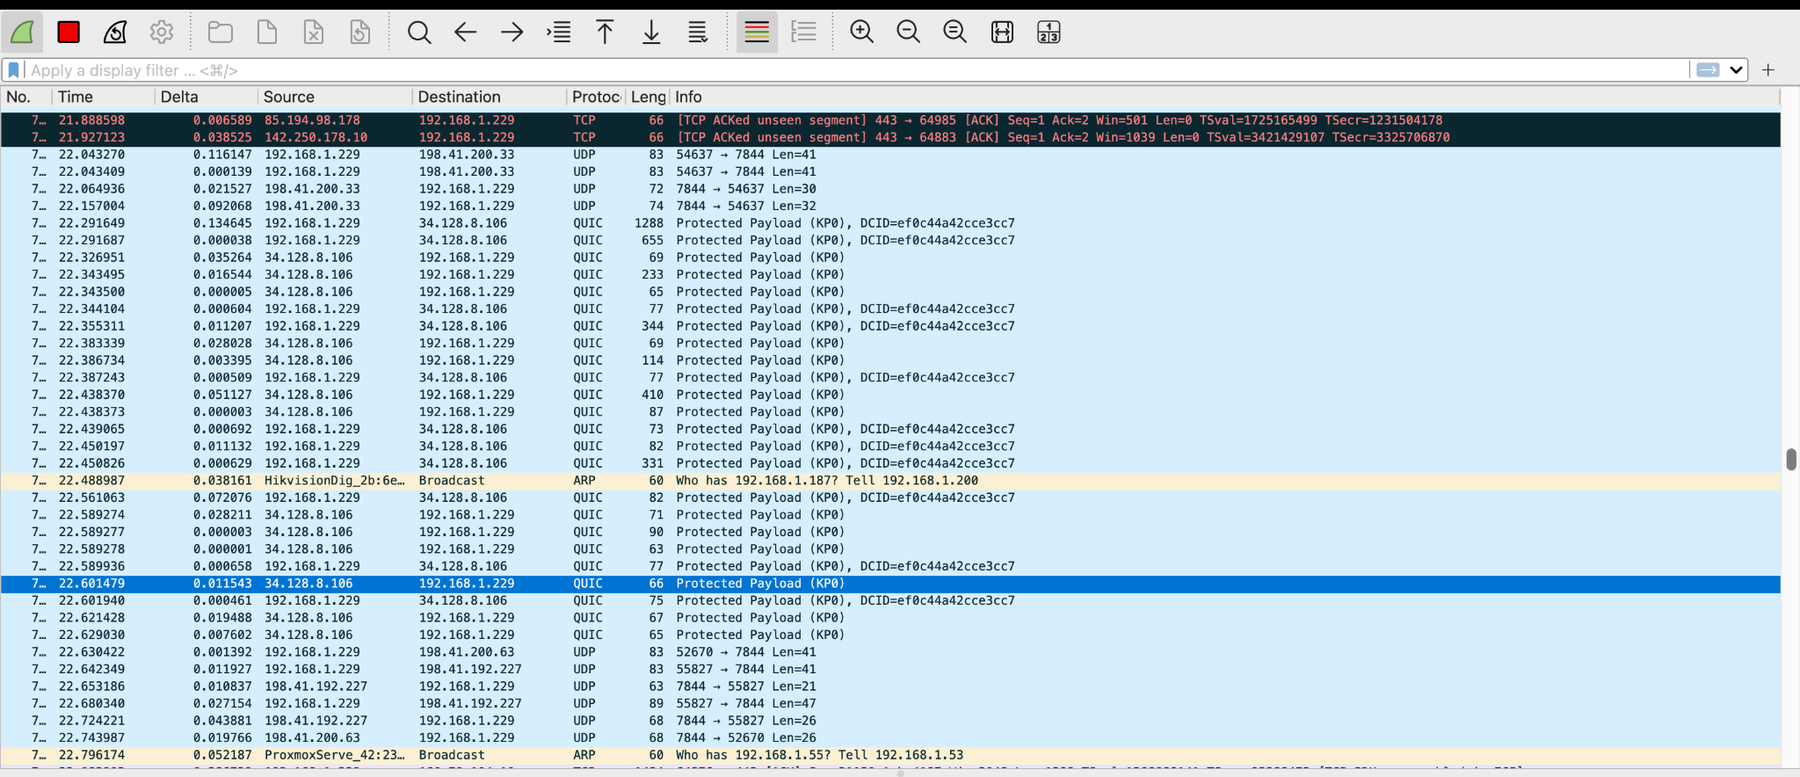Sort by the Source column header
Image resolution: width=1800 pixels, height=777 pixels.
pos(335,97)
